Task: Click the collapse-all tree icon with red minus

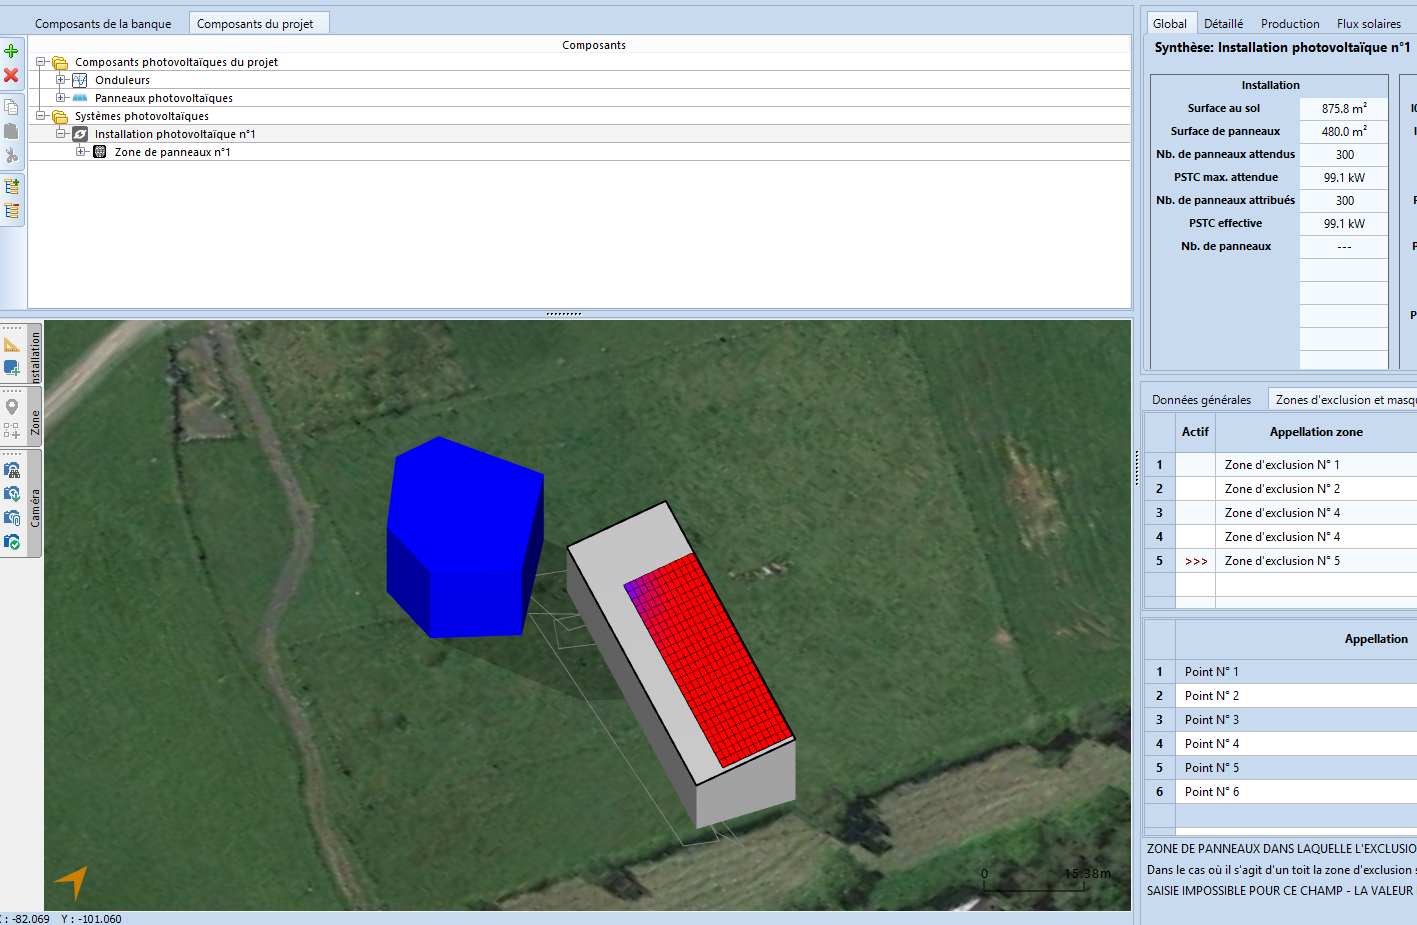Action: click(12, 211)
